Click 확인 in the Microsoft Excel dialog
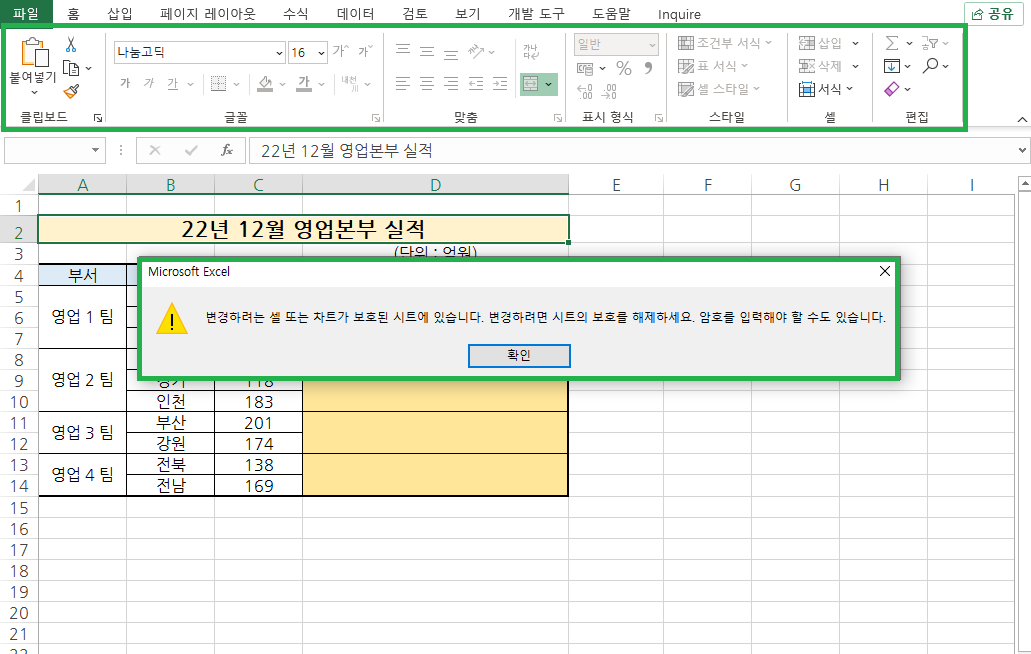1031x654 pixels. [519, 355]
